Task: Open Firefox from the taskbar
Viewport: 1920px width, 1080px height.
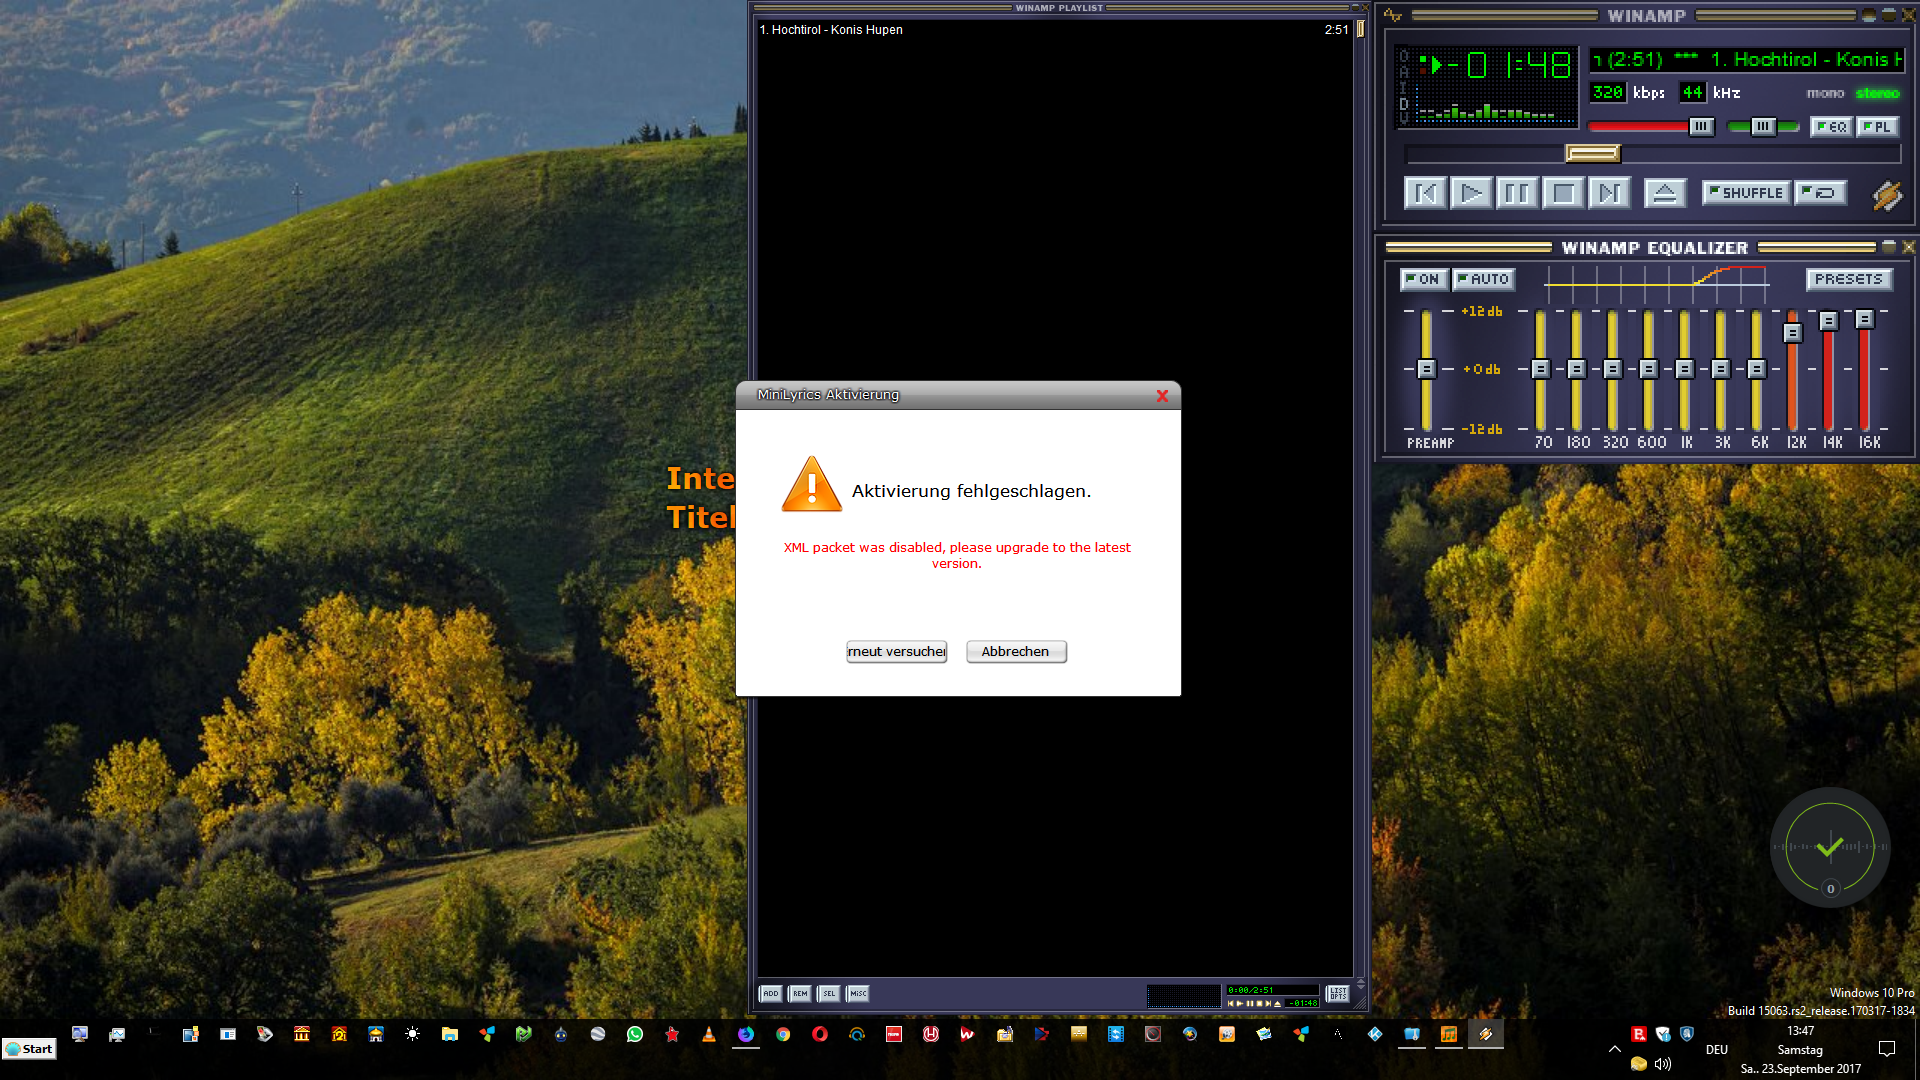Action: click(x=746, y=1034)
